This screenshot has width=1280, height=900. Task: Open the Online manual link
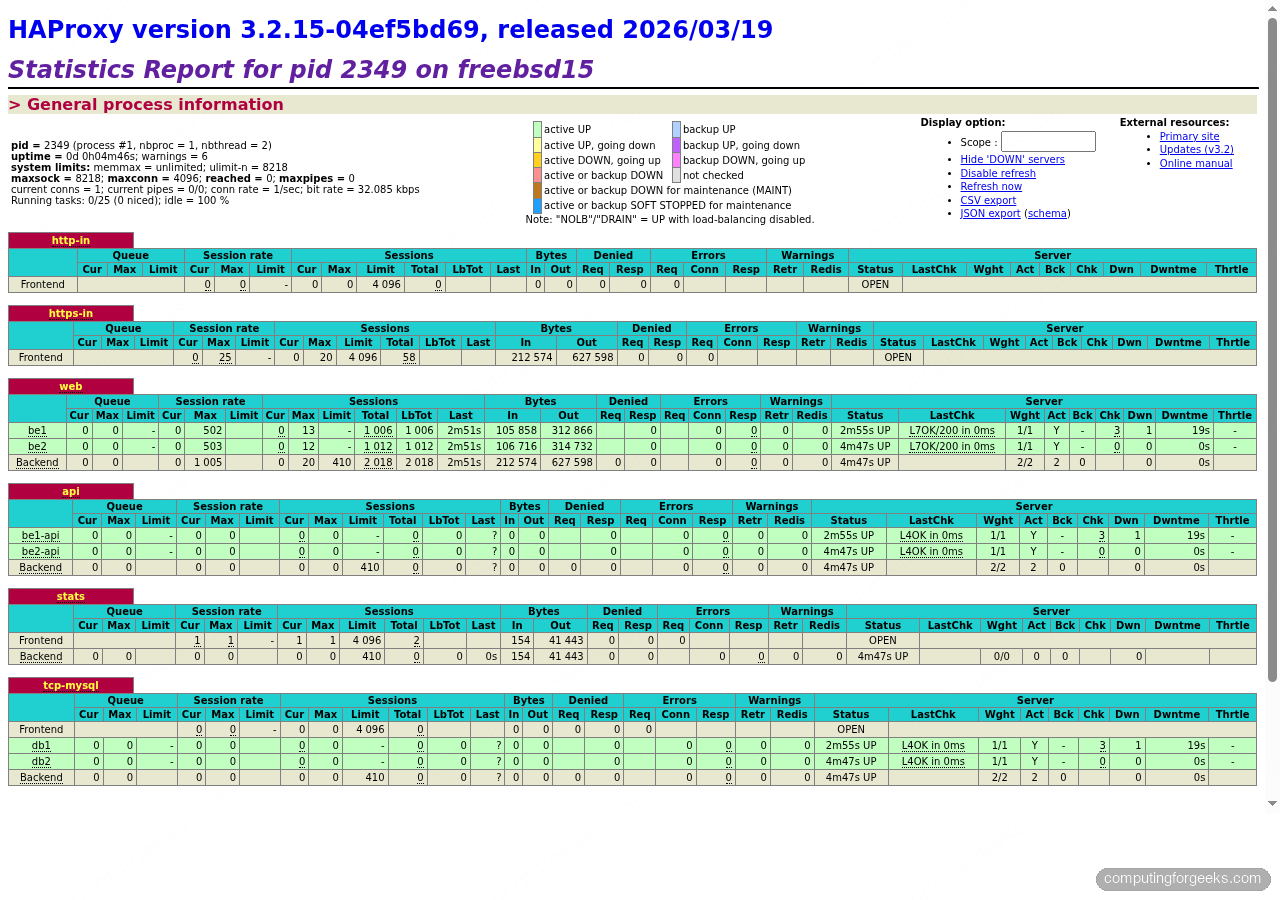click(1195, 163)
